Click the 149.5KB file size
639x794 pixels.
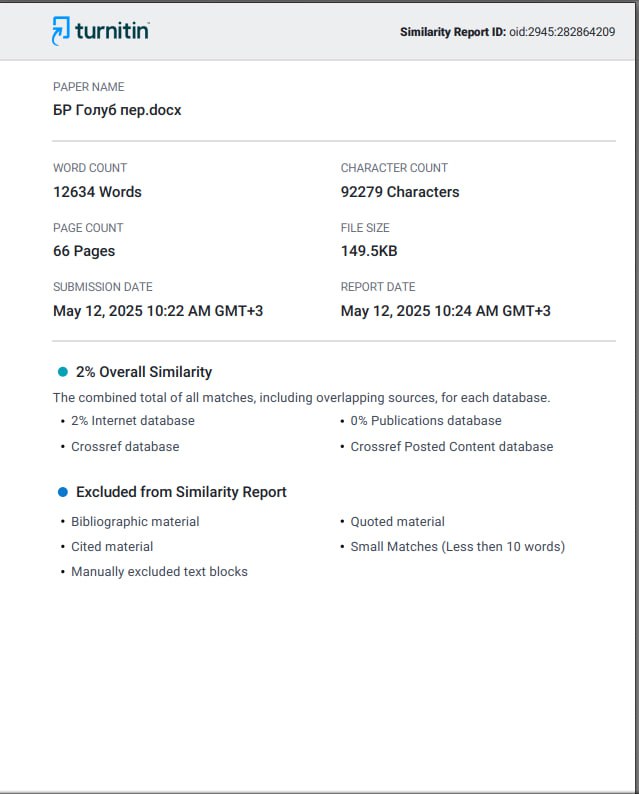(369, 251)
